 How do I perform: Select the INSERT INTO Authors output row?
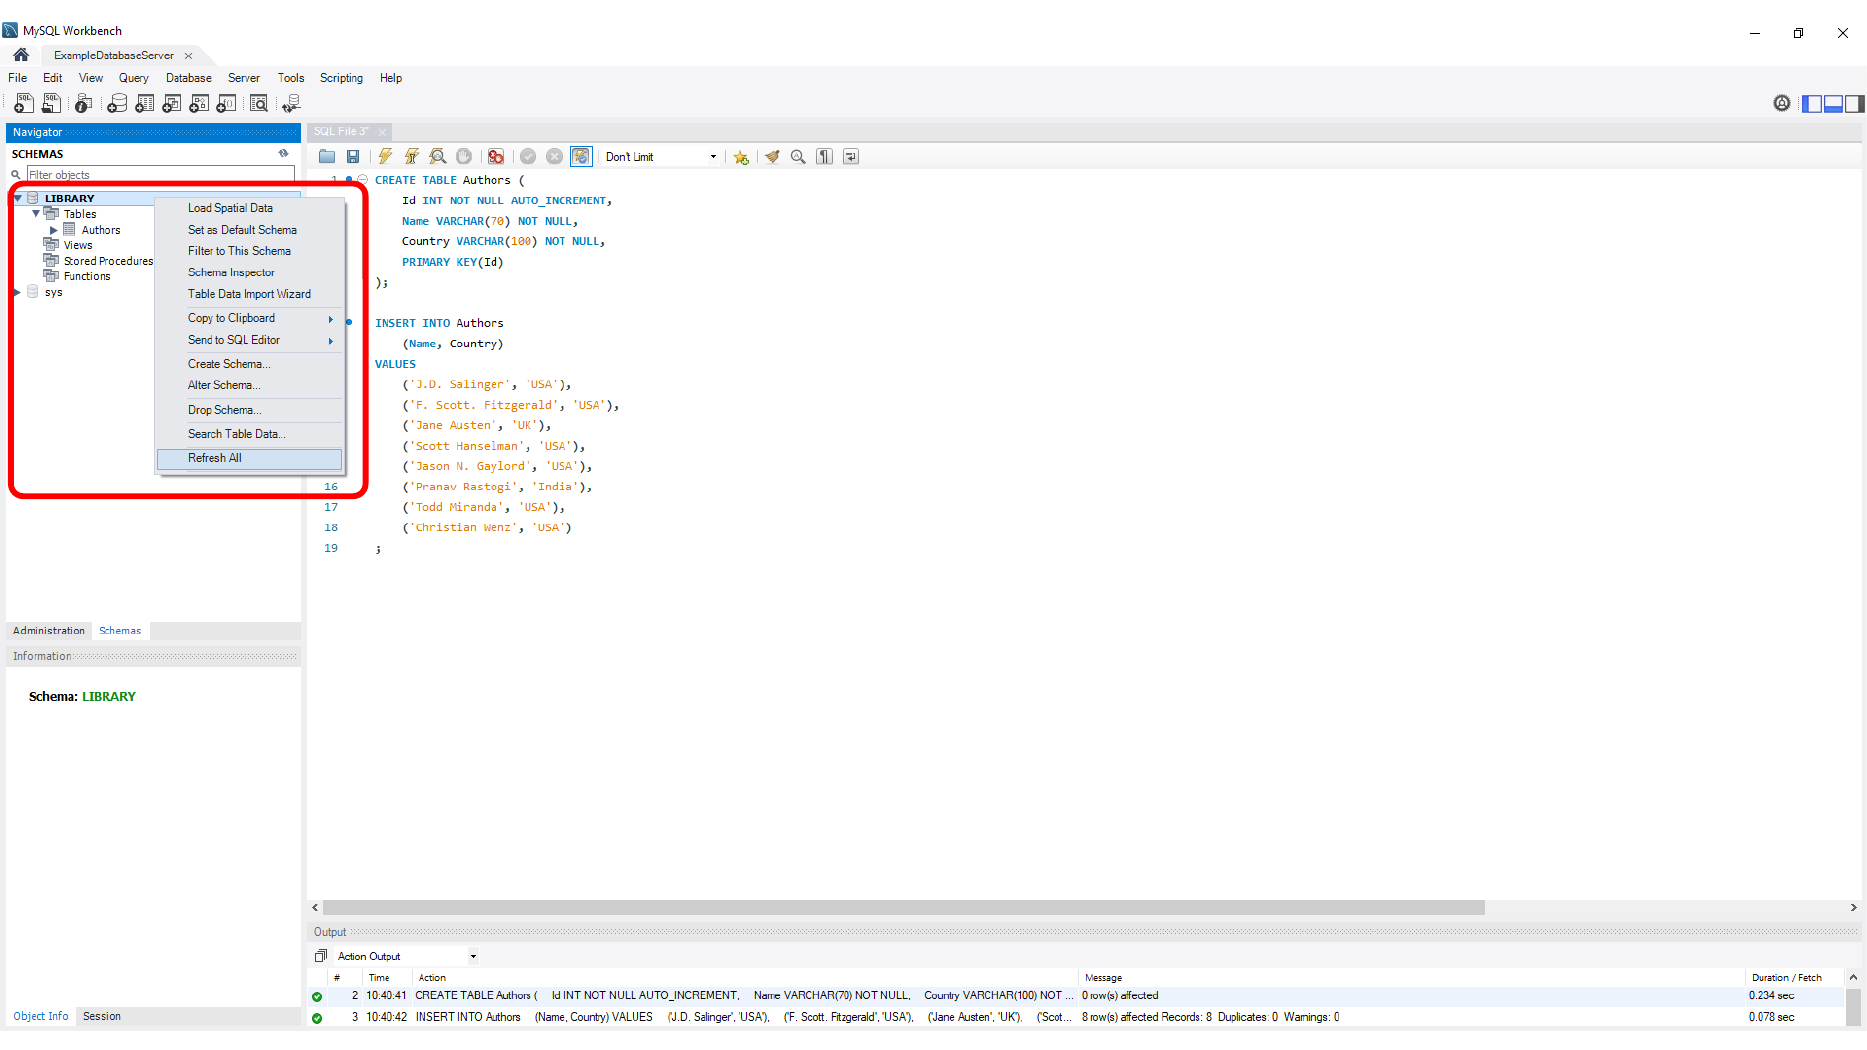pyautogui.click(x=1076, y=1017)
